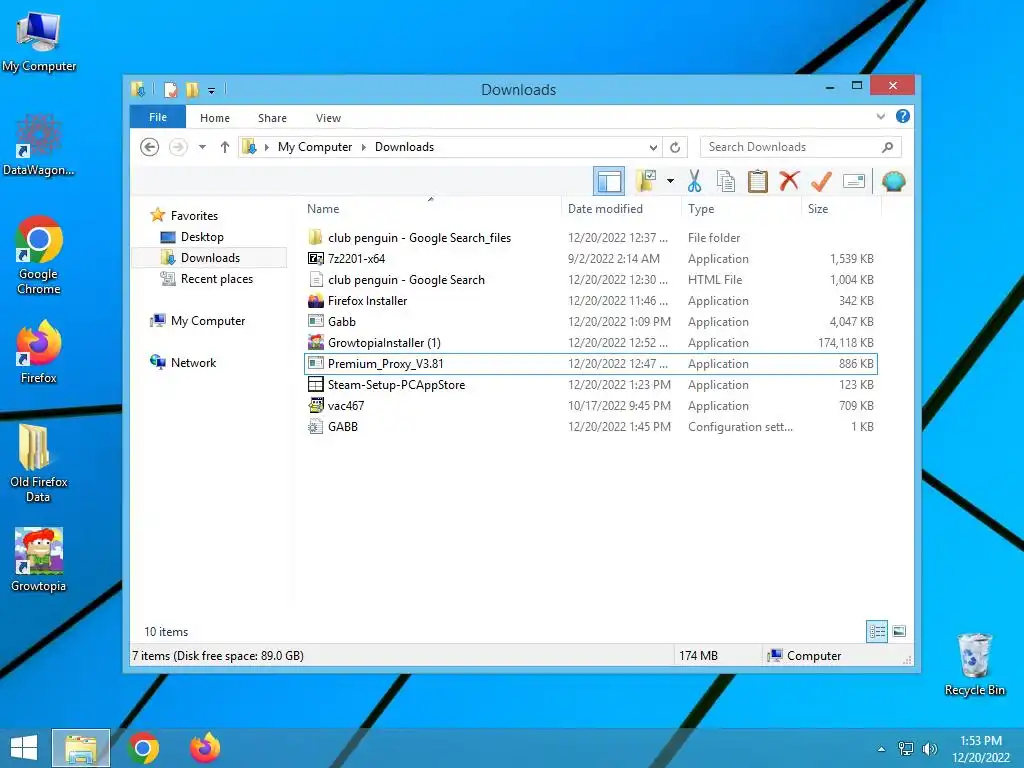The height and width of the screenshot is (768, 1024).
Task: Click the Rename icon in toolbar
Action: point(854,181)
